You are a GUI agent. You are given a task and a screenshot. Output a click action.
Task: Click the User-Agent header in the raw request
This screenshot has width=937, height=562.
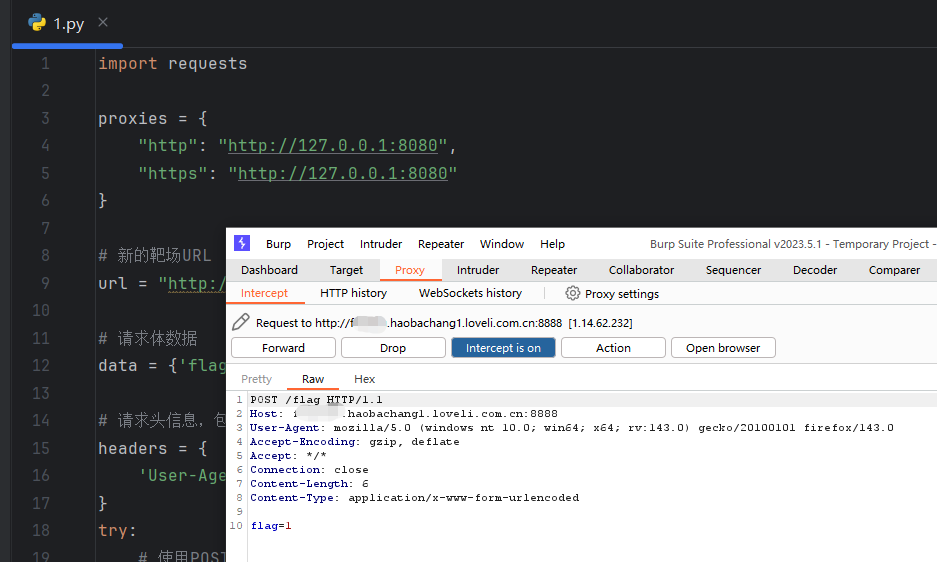[x=571, y=427]
